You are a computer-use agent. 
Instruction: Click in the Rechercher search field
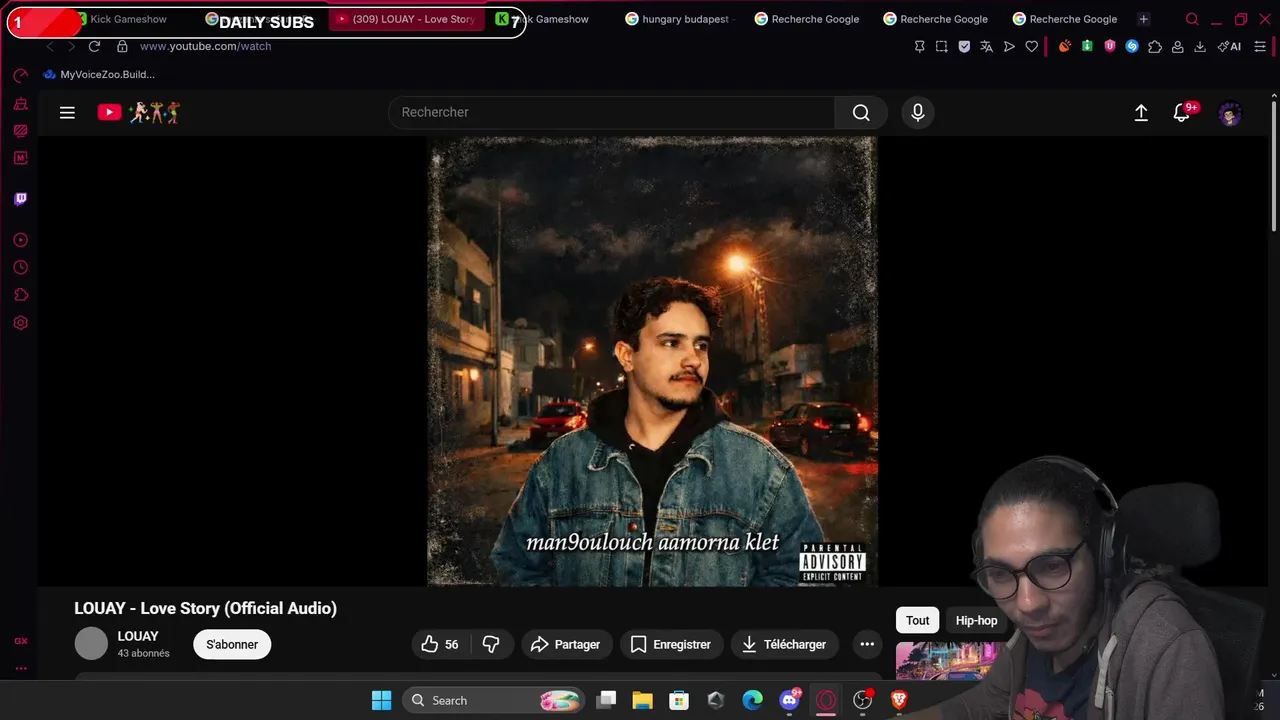click(x=611, y=113)
